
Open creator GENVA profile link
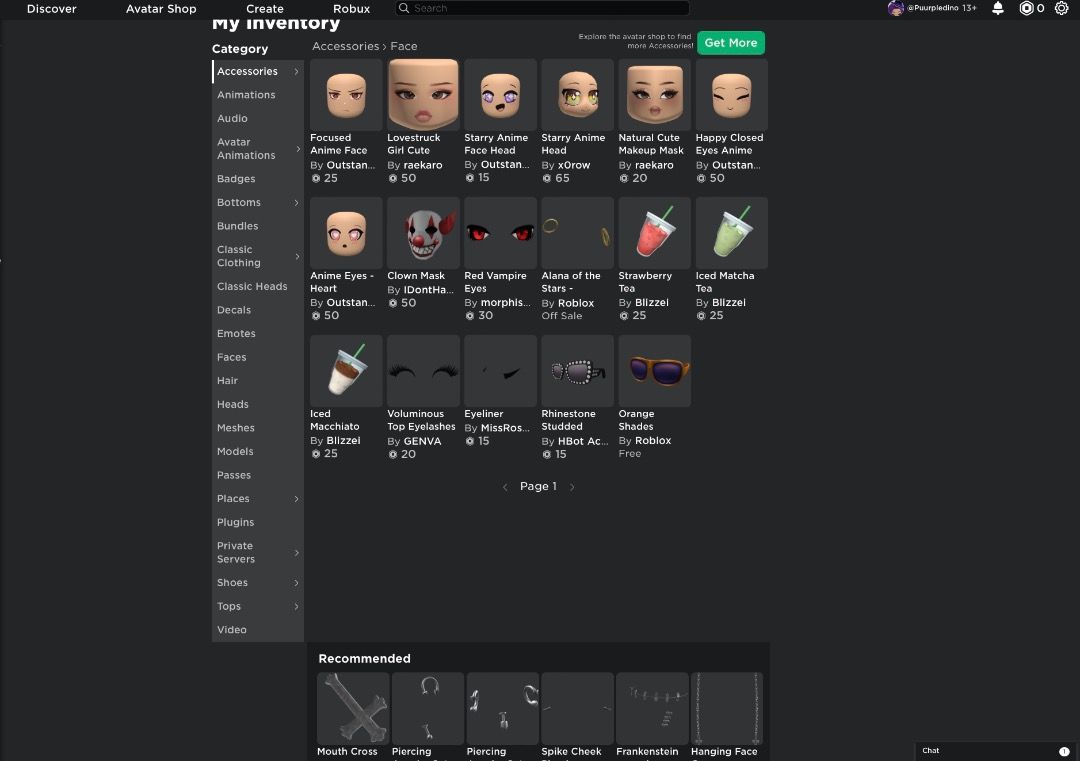pos(422,441)
